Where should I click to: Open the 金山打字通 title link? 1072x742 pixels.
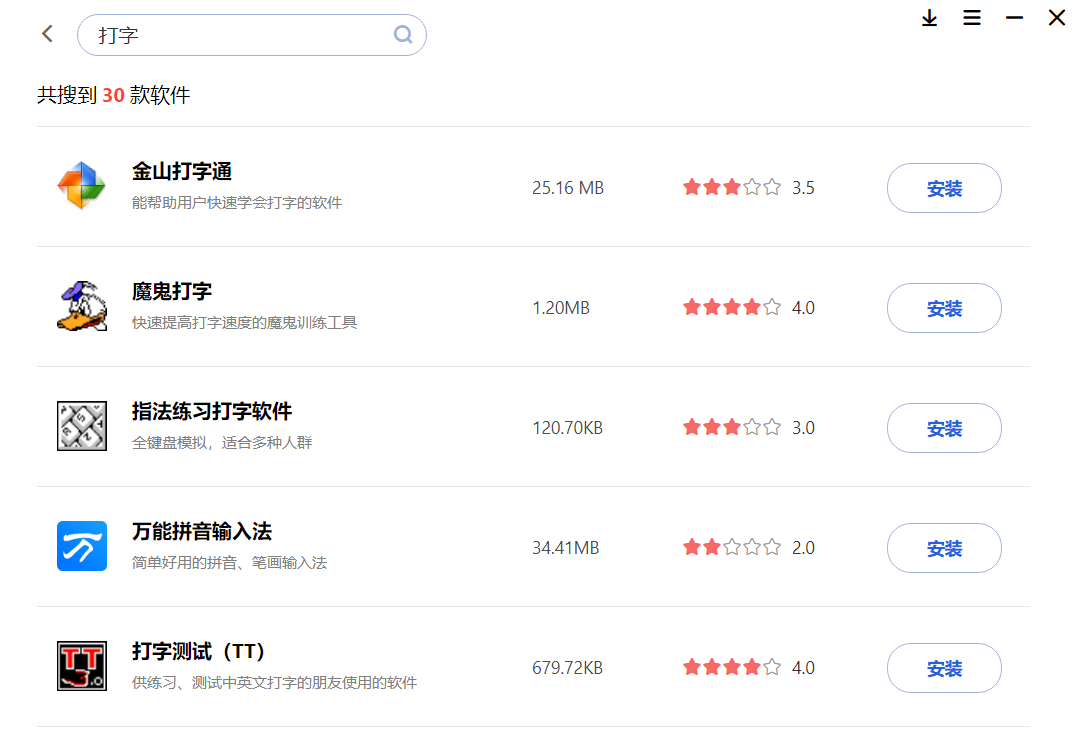(x=182, y=171)
